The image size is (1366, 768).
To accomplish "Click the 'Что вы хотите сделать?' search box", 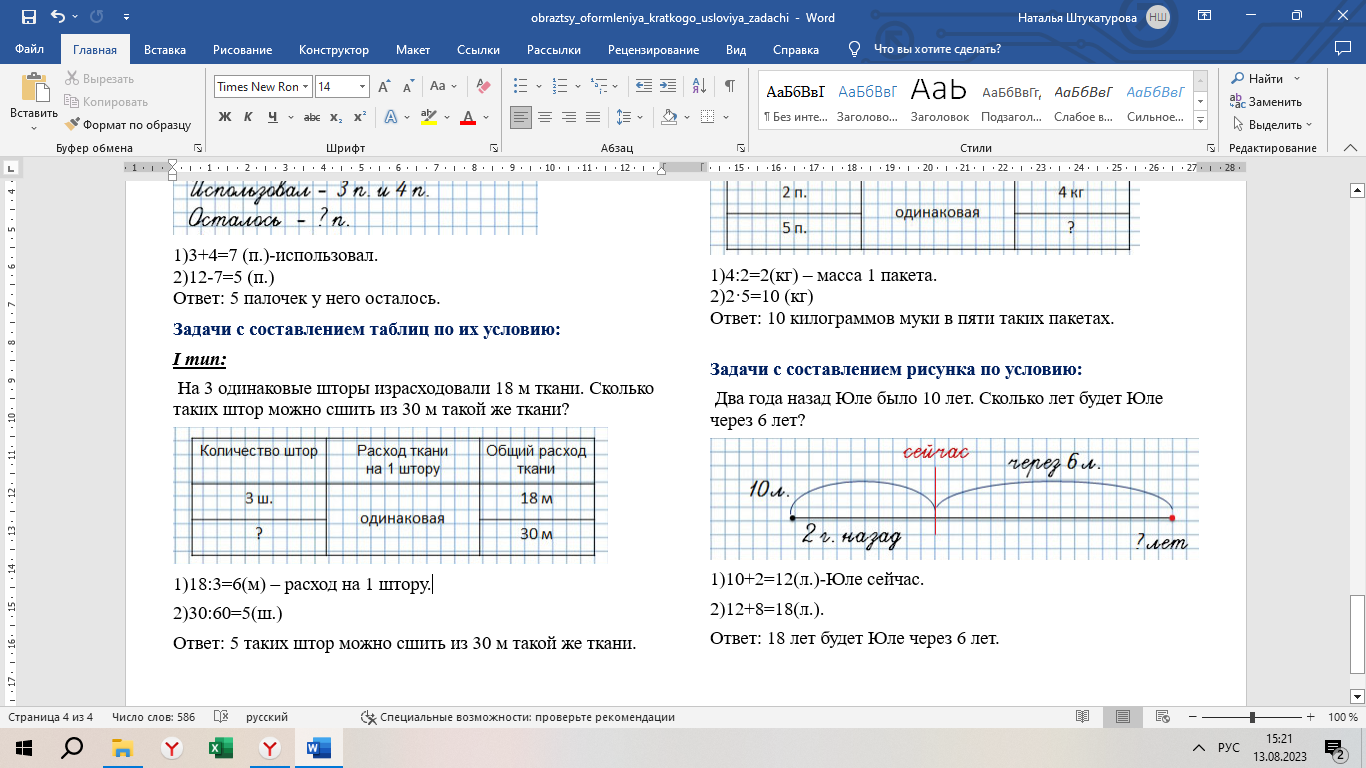I will [x=936, y=49].
